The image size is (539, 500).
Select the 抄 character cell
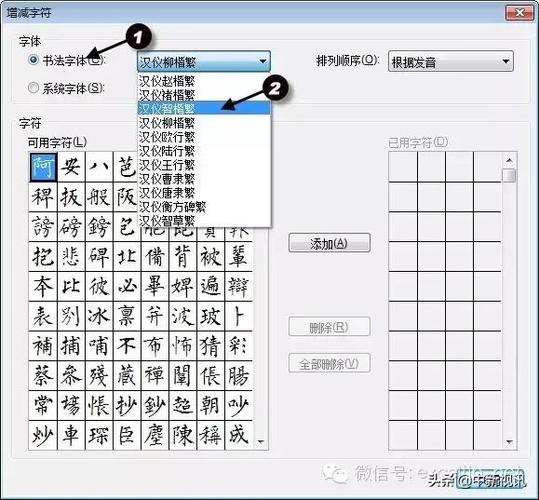click(x=127, y=405)
